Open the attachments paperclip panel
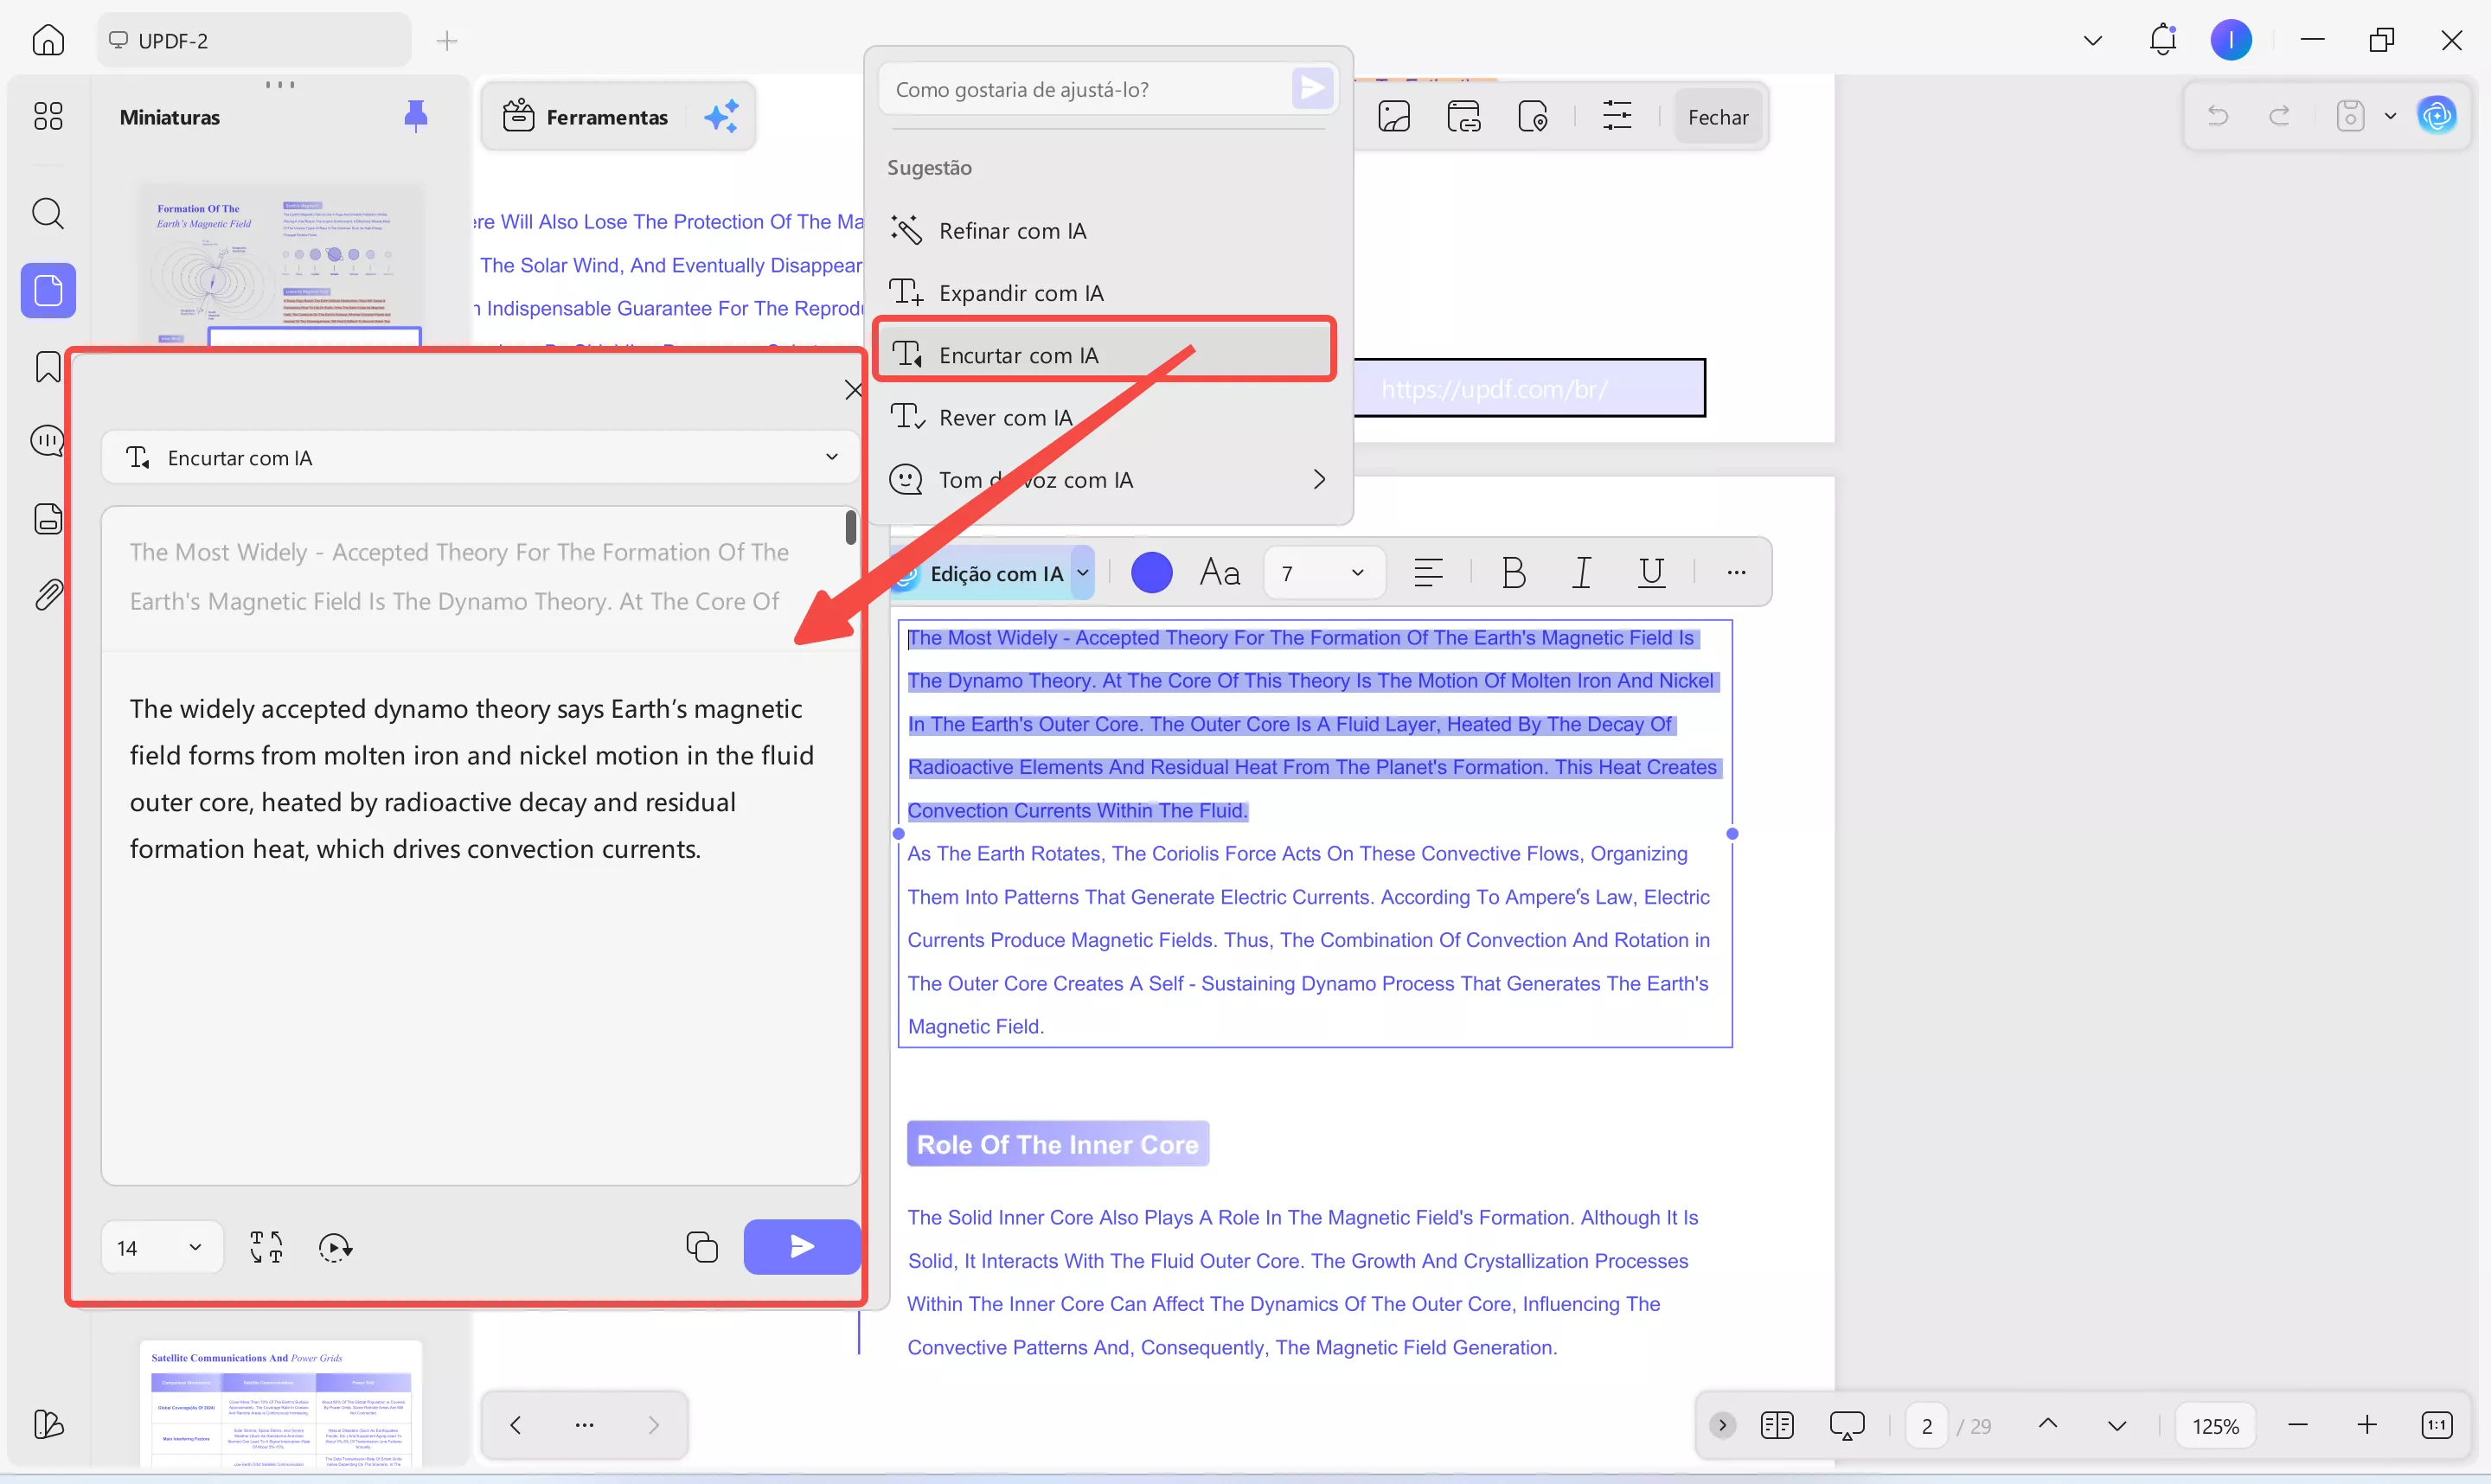 pyautogui.click(x=48, y=595)
